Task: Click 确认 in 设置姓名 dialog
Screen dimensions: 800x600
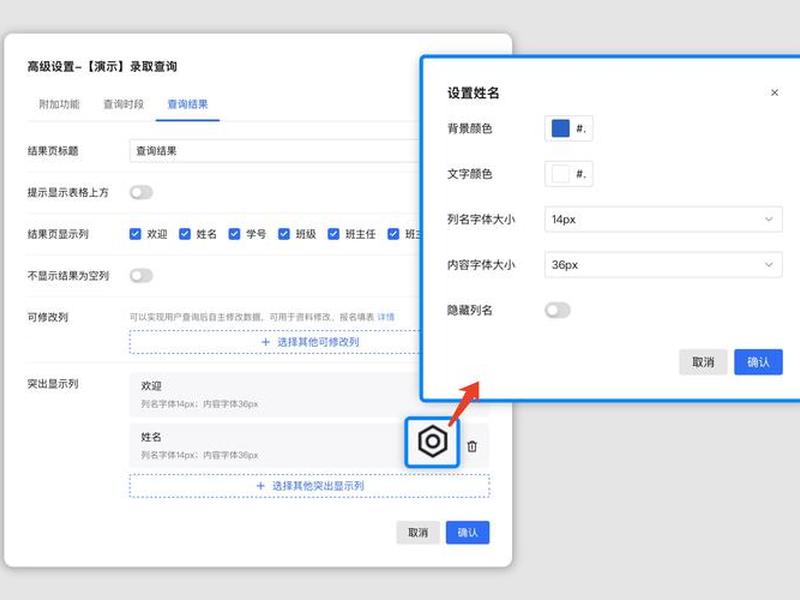Action: 758,362
